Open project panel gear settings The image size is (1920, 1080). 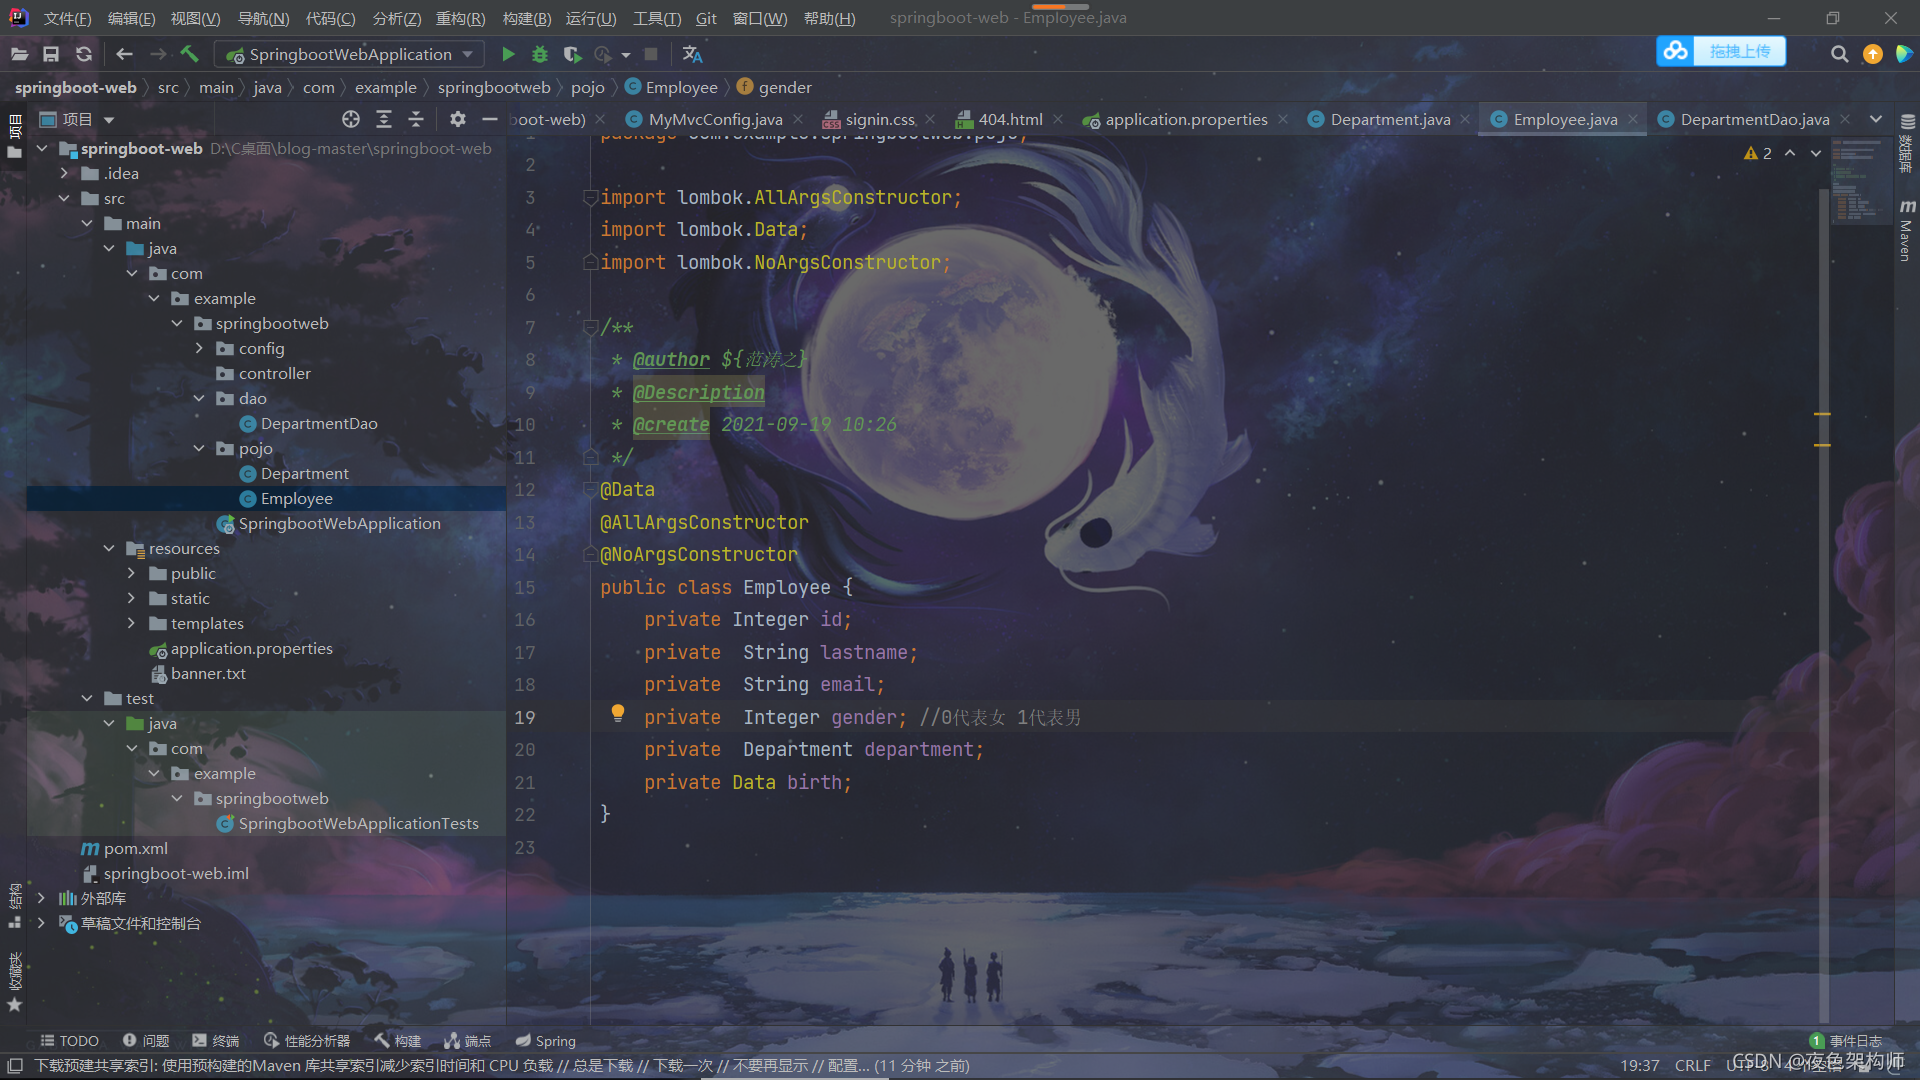(457, 119)
